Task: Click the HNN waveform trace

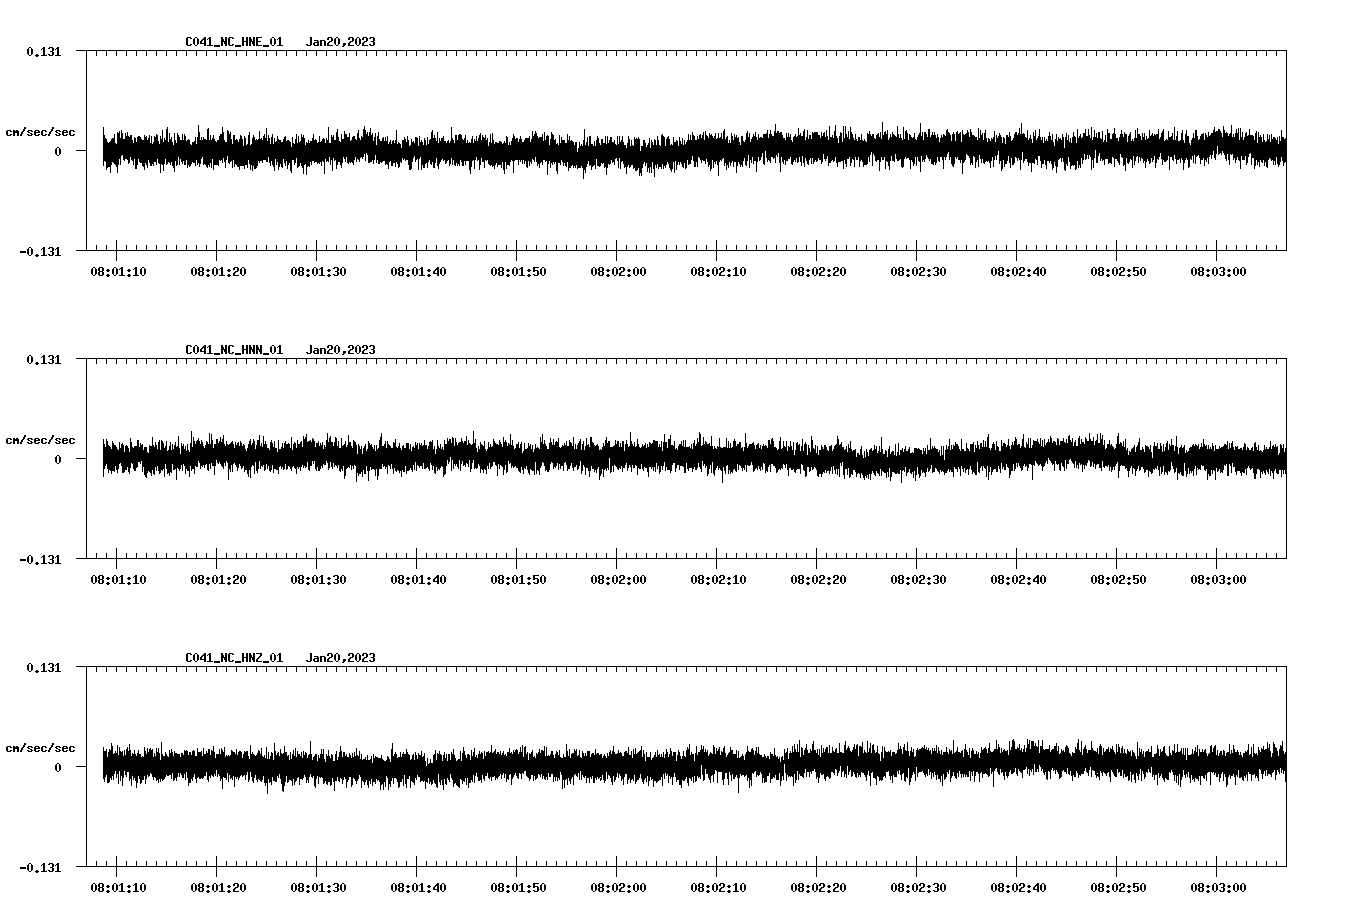Action: pos(694,457)
